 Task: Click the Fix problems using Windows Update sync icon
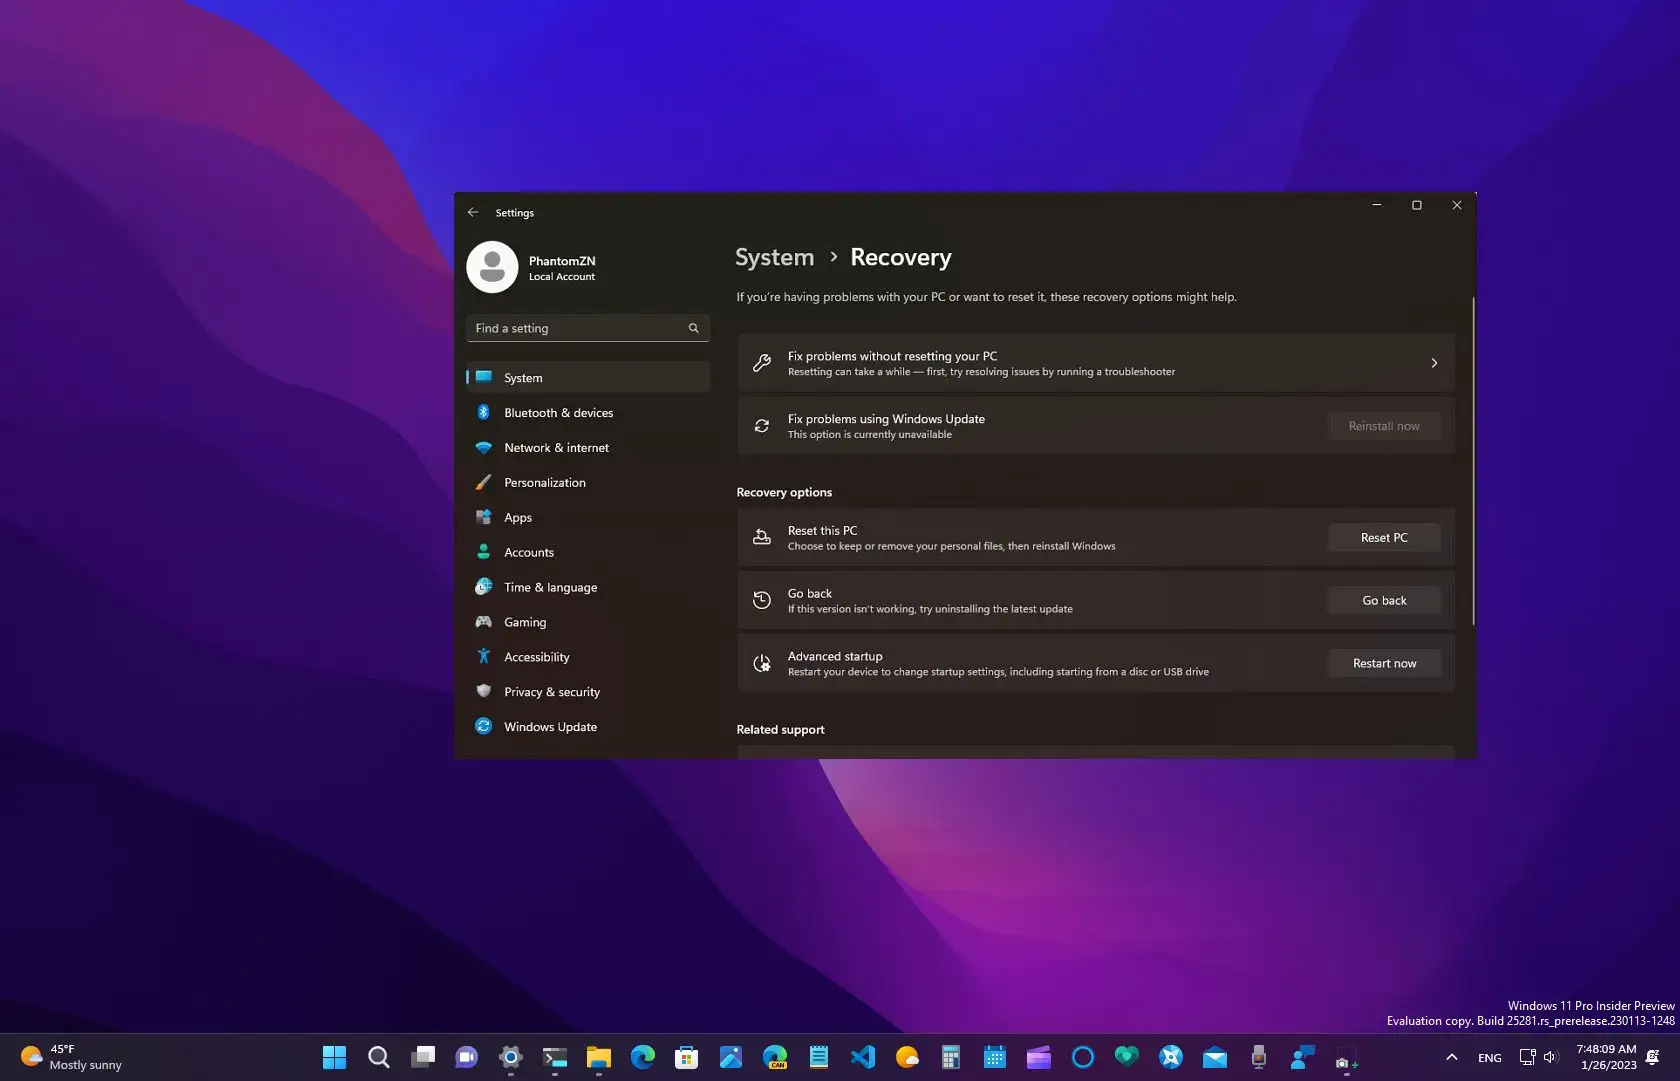762,426
